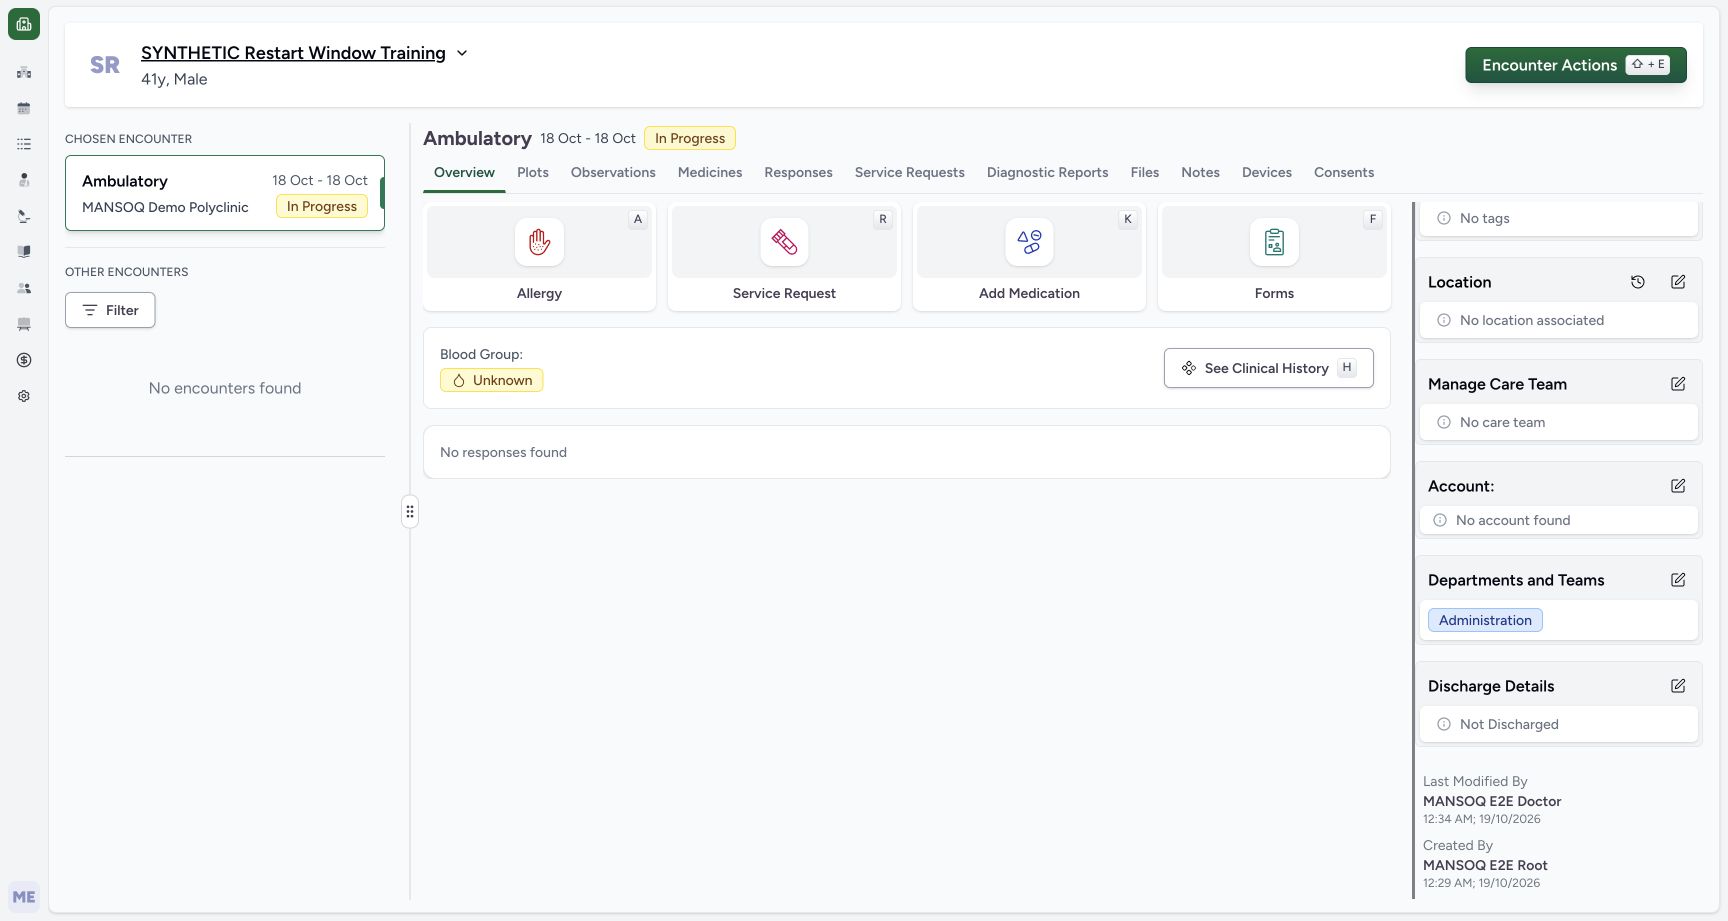
Task: Click the panel resize drag handle
Action: (410, 512)
